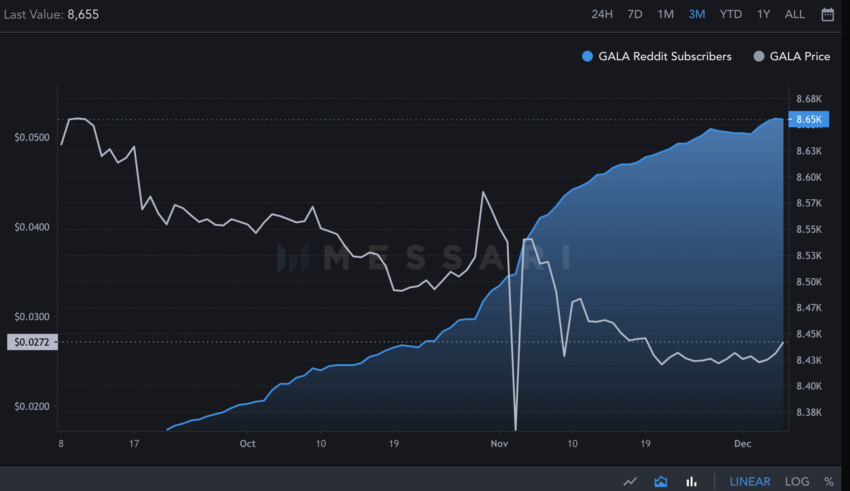Click the 8.65K value label
Screen dimensions: 850x491
tap(809, 119)
